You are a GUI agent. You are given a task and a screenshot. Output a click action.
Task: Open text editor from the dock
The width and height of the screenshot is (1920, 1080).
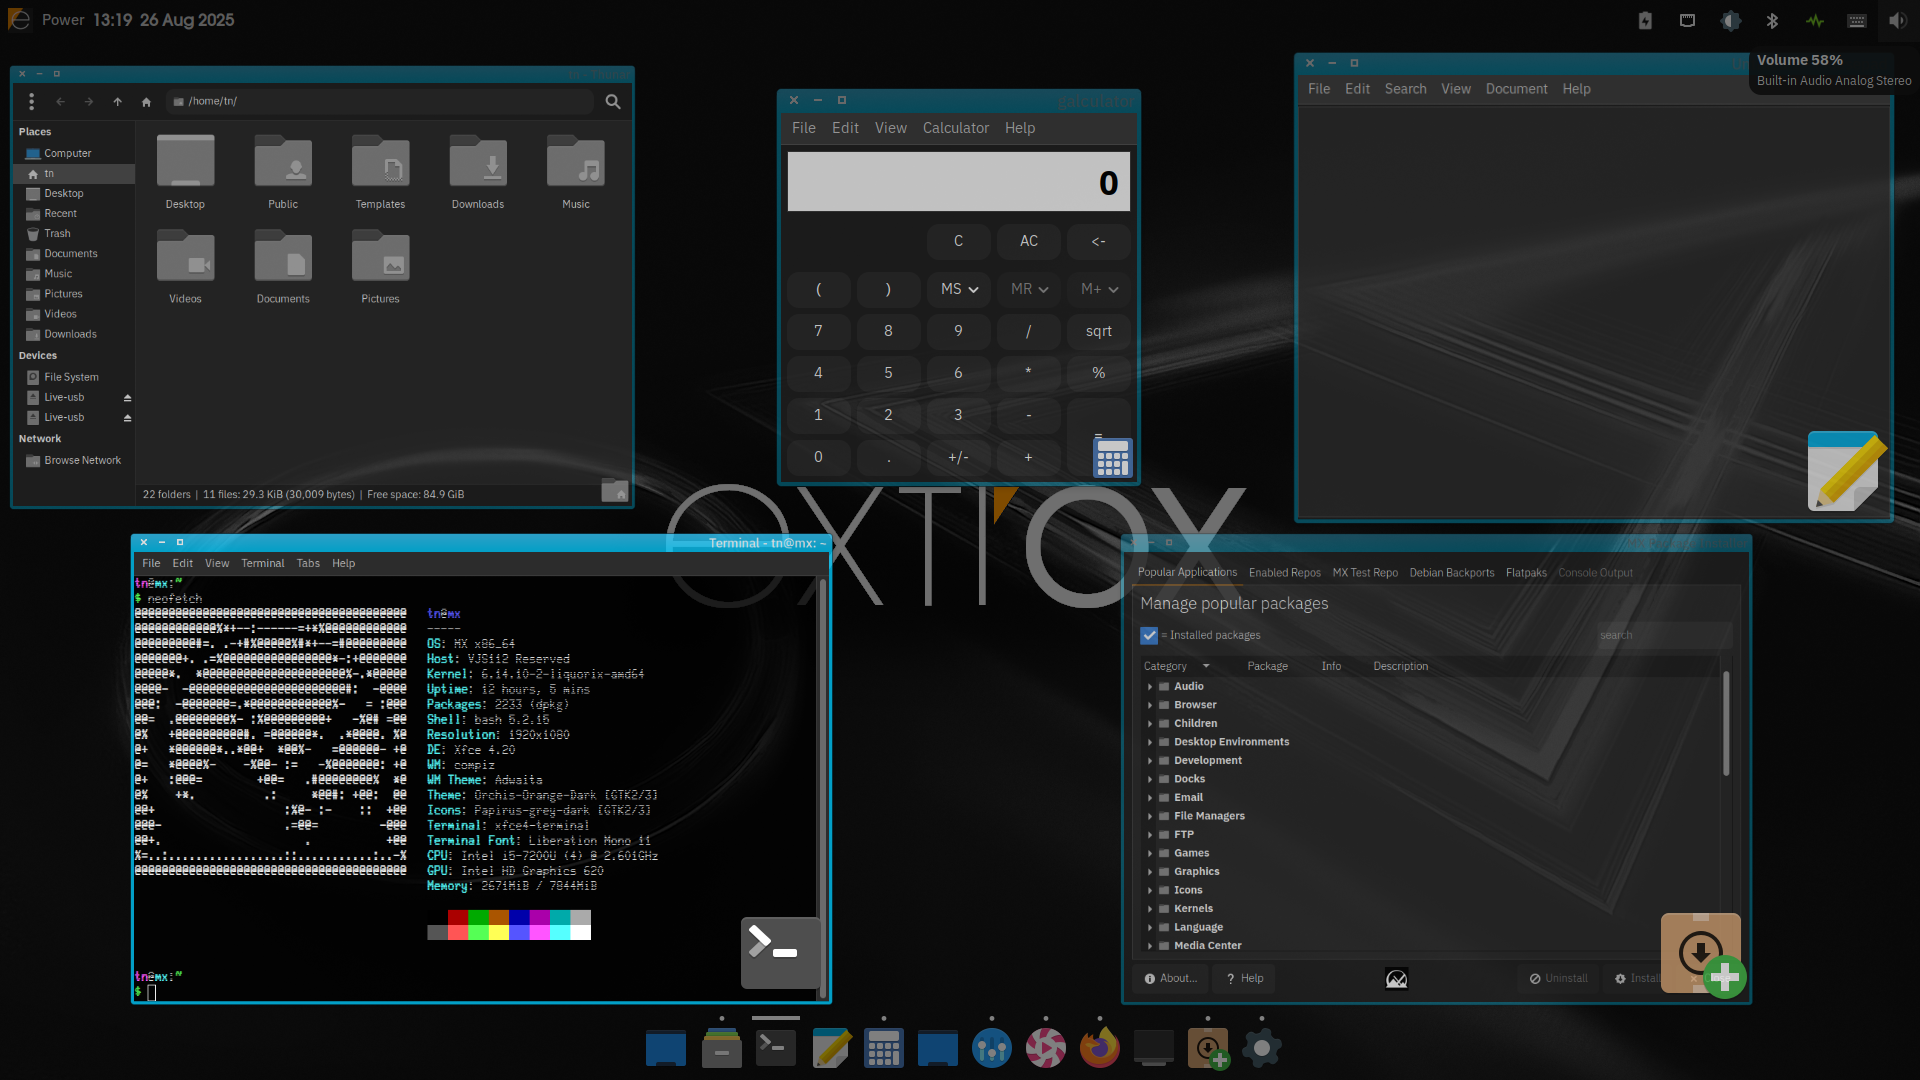coord(830,1047)
